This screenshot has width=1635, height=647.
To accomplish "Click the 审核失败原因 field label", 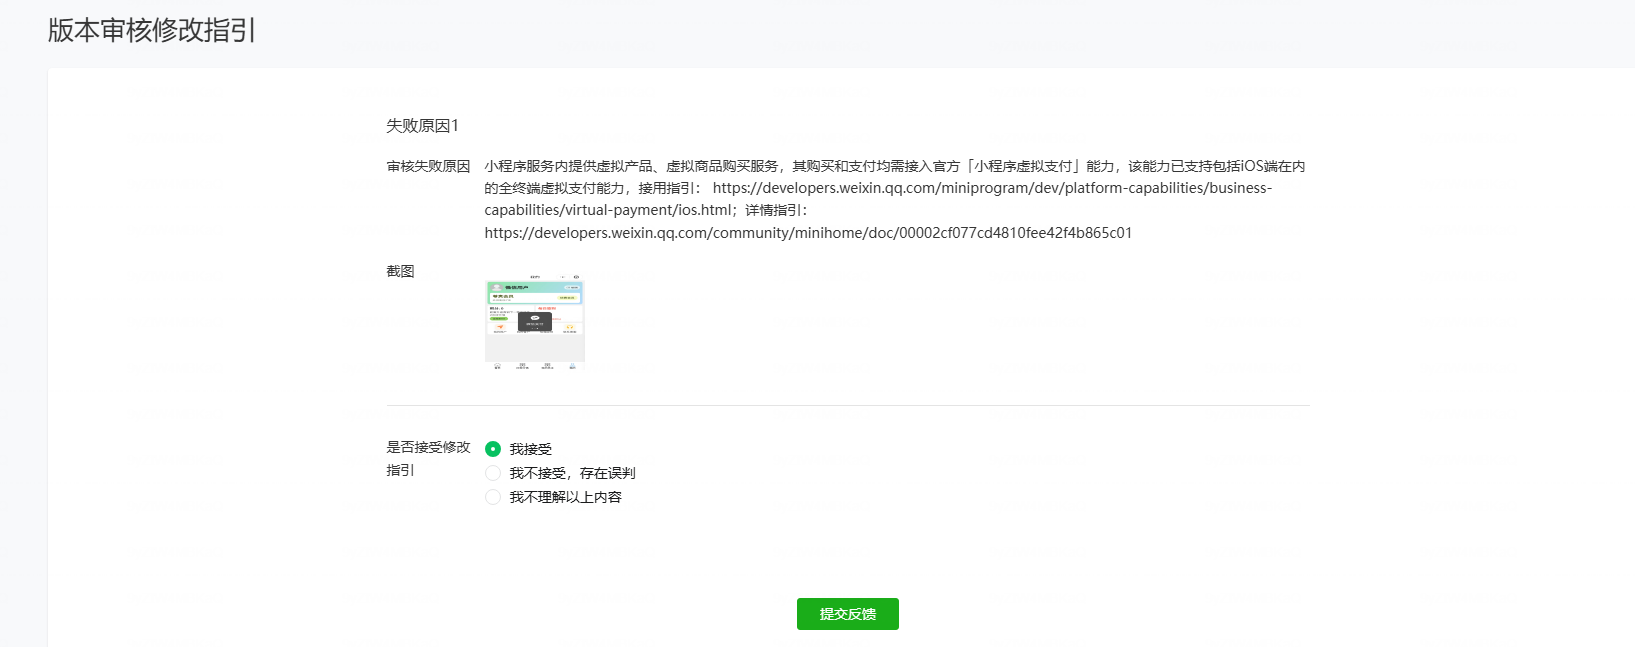I will (428, 166).
